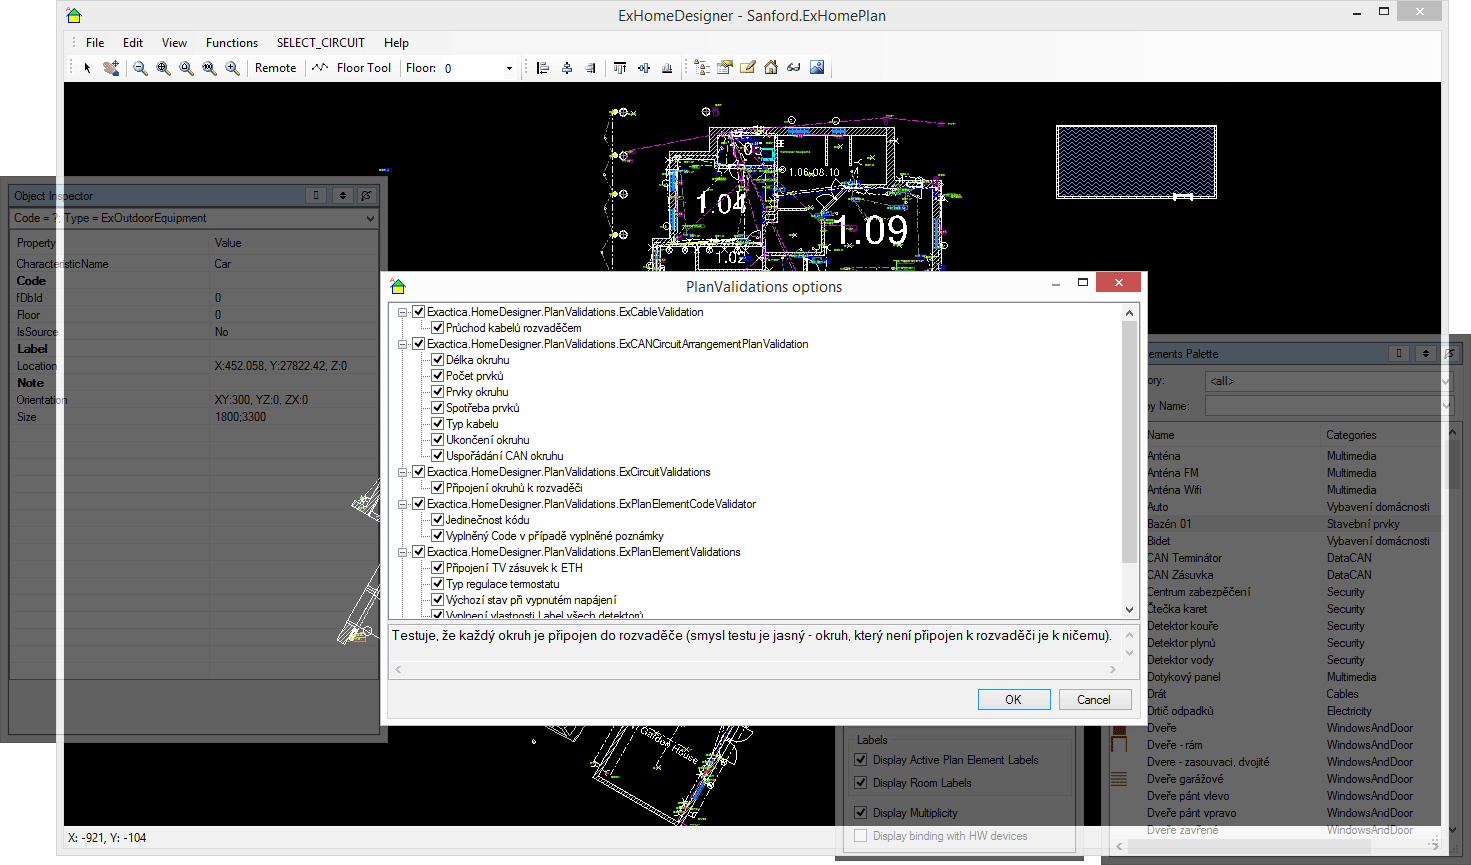Select Jedinečnost kódu tree item
The width and height of the screenshot is (1471, 865).
[487, 520]
